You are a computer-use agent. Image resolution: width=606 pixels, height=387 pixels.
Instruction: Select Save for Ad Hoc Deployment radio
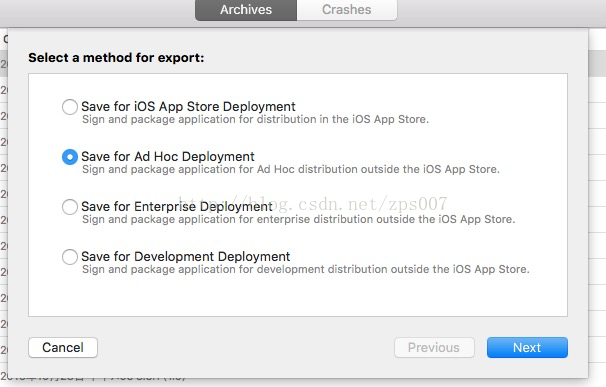tap(70, 157)
